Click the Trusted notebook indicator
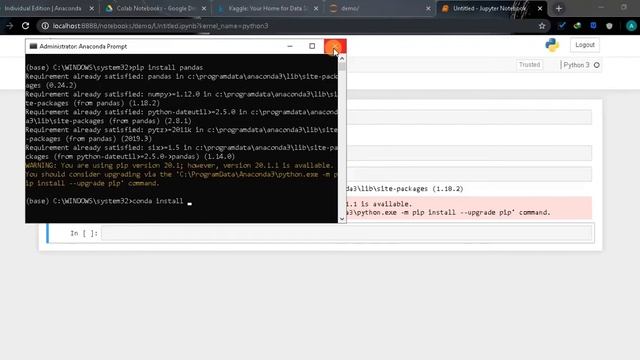 (x=529, y=64)
